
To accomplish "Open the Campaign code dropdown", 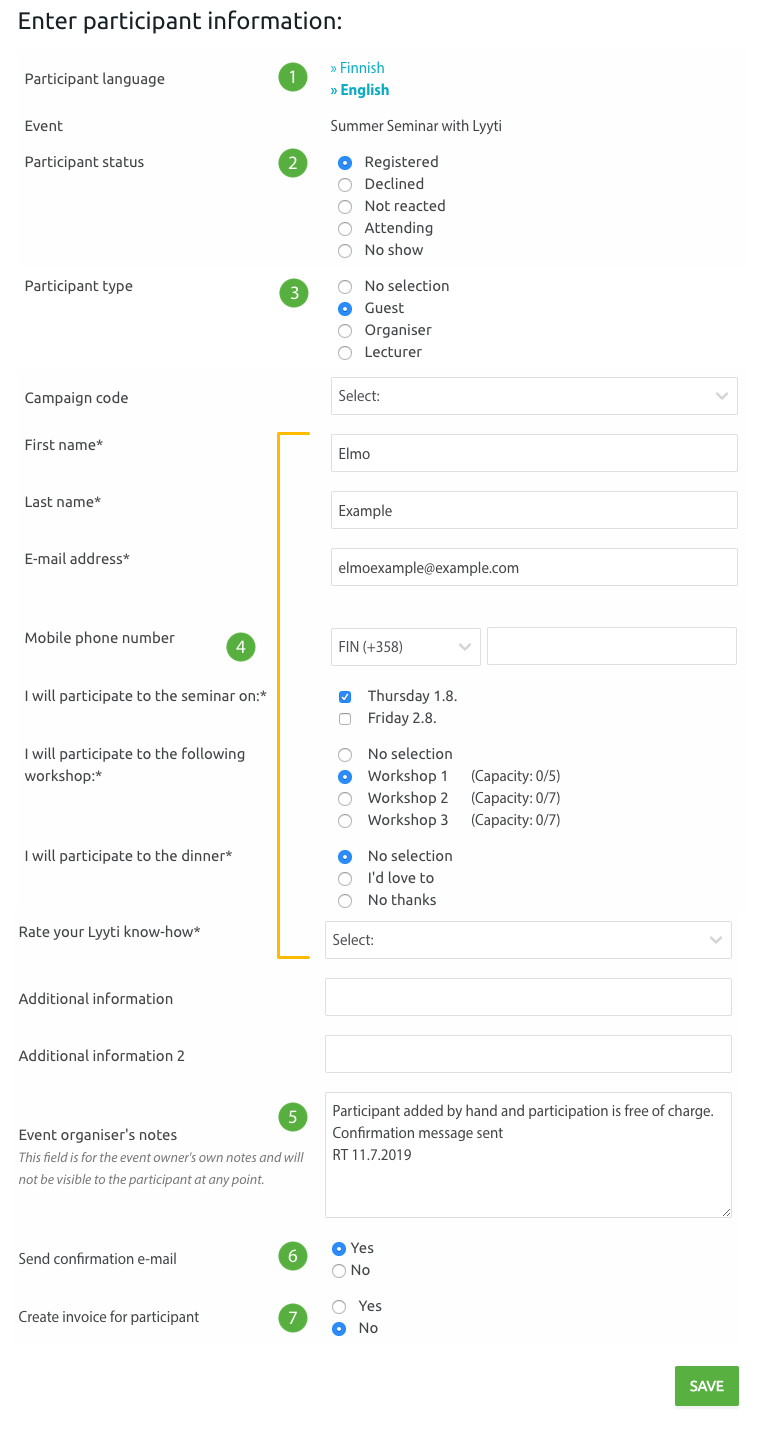I will 534,396.
